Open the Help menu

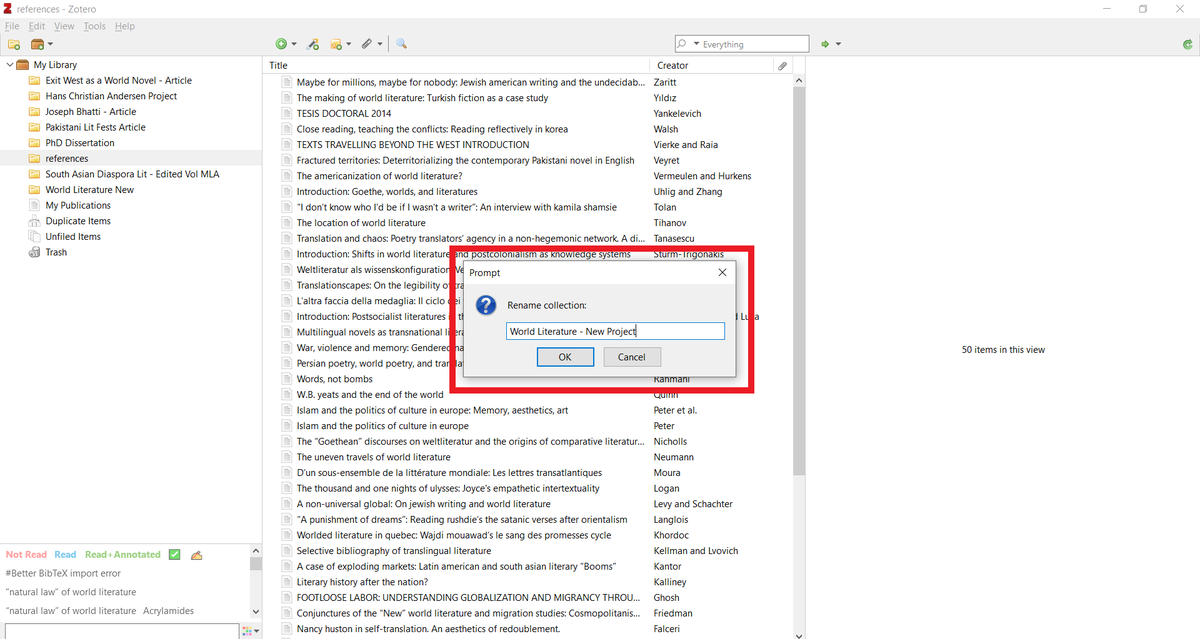[124, 26]
